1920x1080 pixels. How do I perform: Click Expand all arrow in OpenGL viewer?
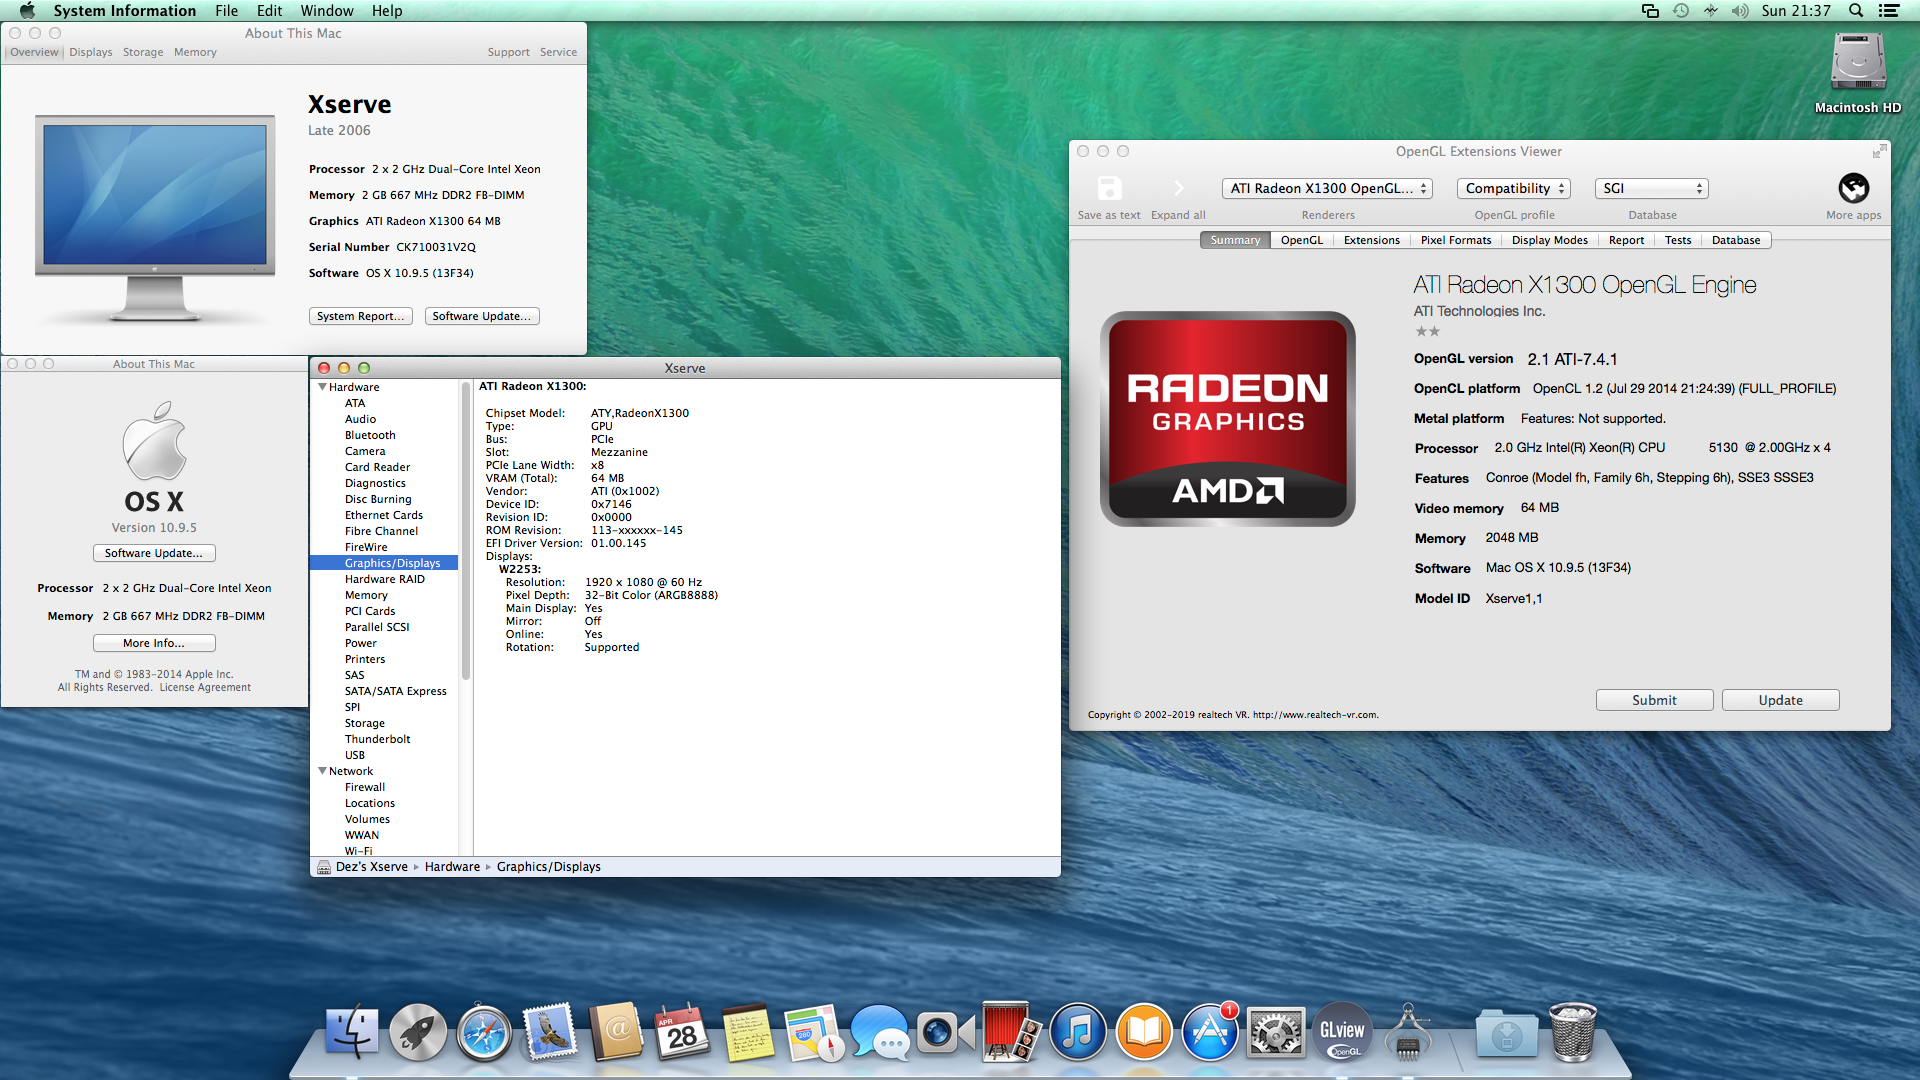[1178, 188]
